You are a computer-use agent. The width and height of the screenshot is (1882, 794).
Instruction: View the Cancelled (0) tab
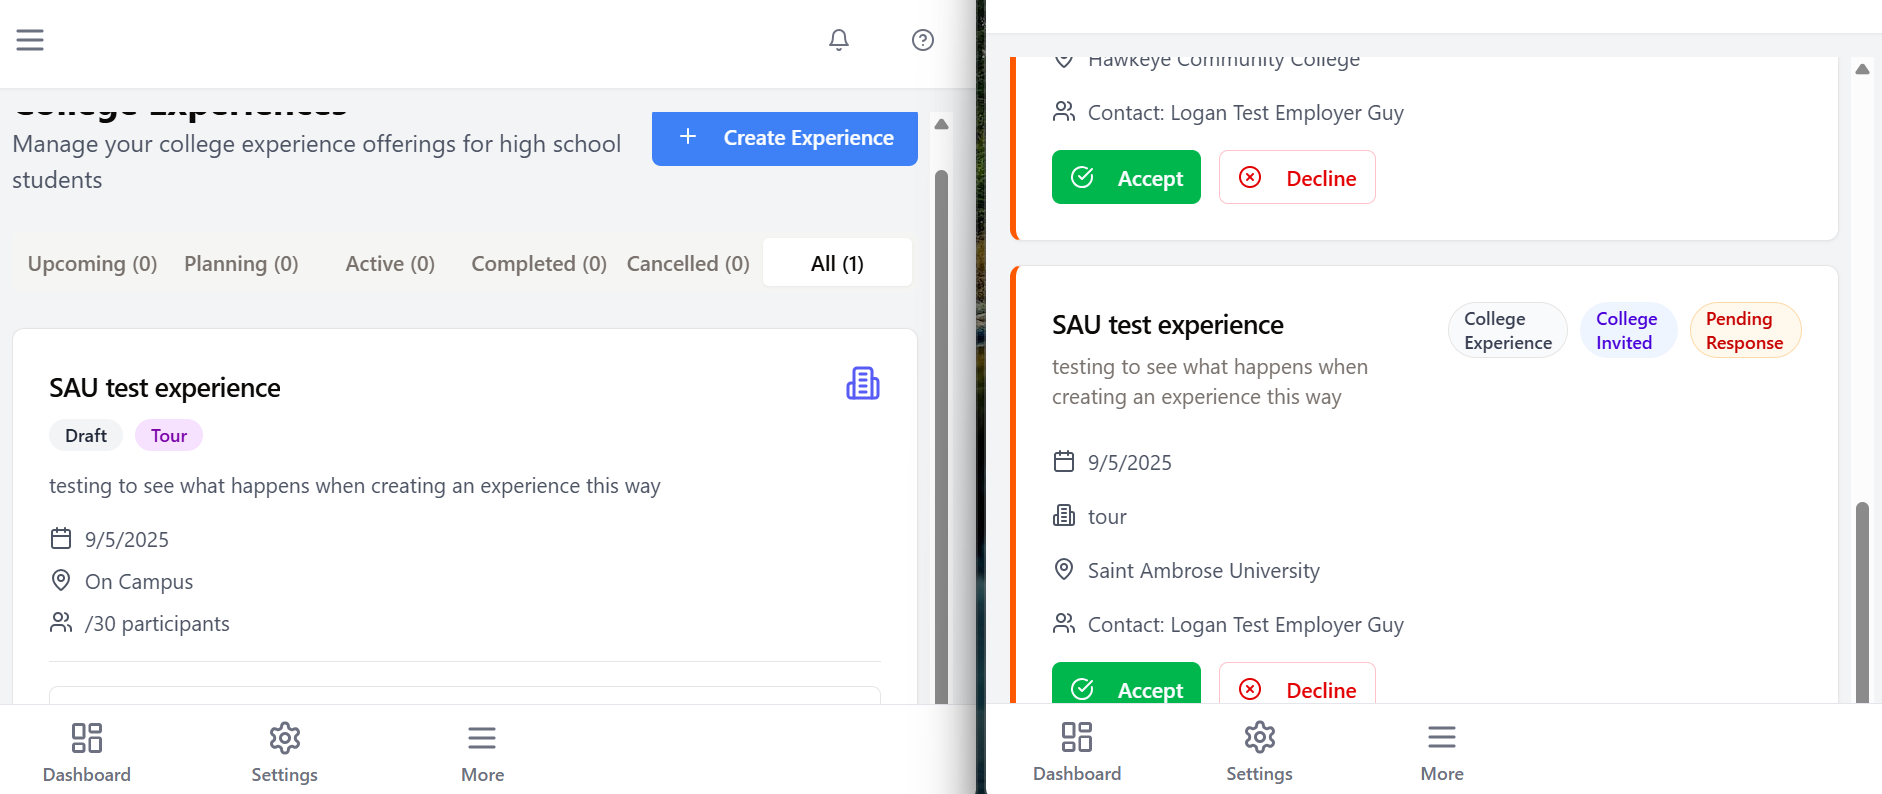pyautogui.click(x=688, y=264)
